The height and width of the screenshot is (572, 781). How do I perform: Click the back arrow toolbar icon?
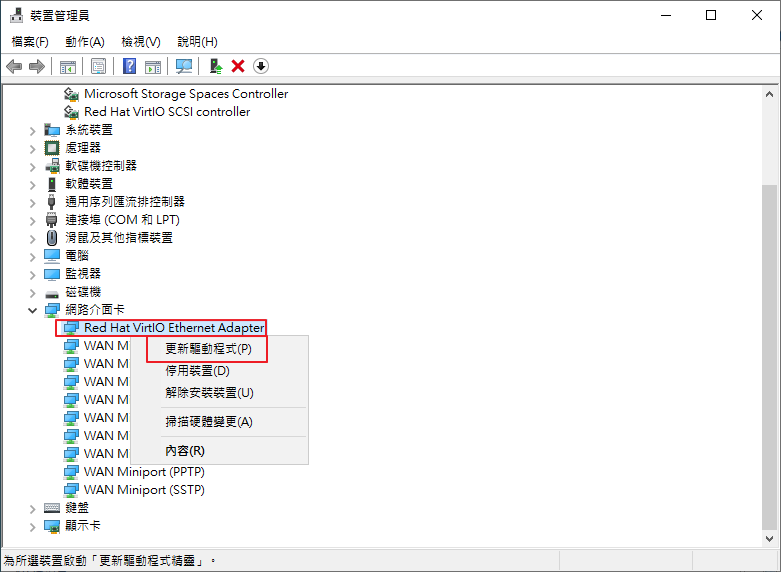click(14, 66)
